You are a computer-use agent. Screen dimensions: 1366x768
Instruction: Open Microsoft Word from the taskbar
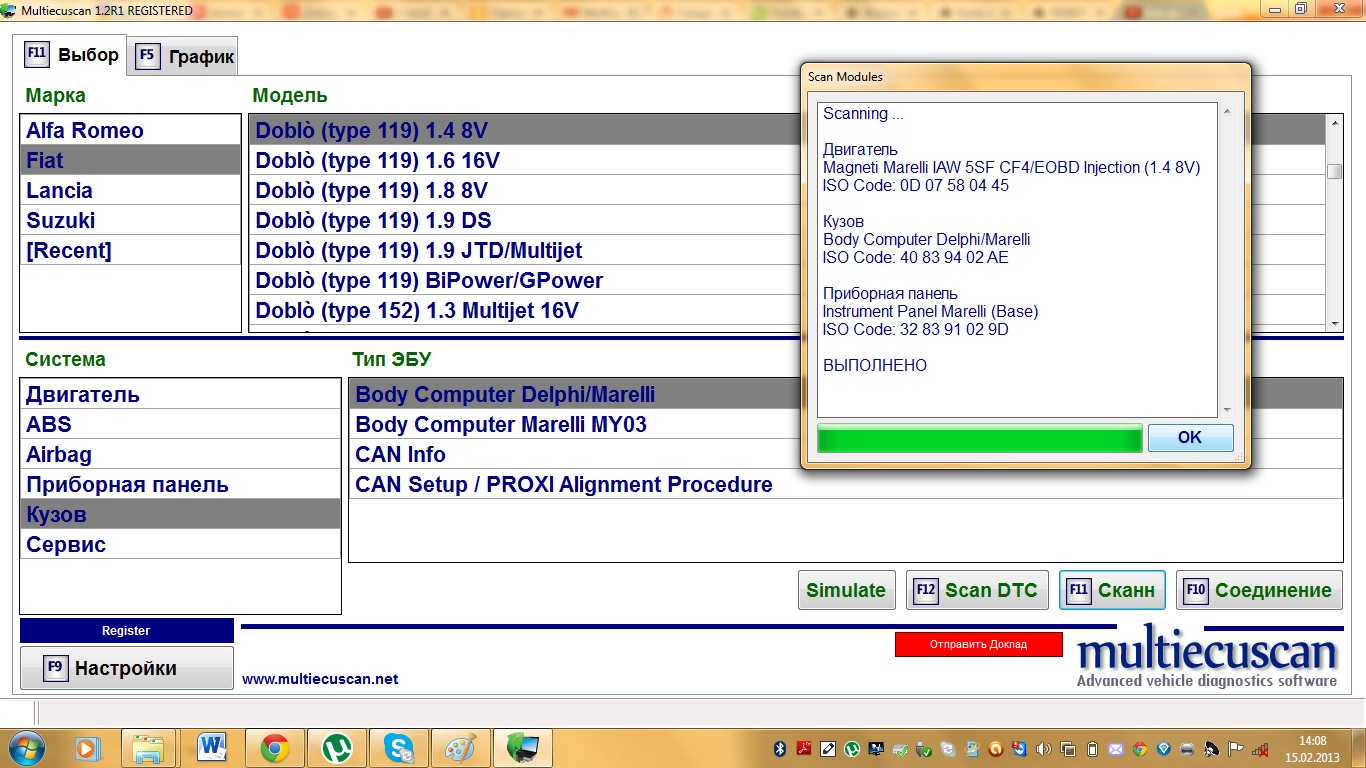pyautogui.click(x=213, y=747)
